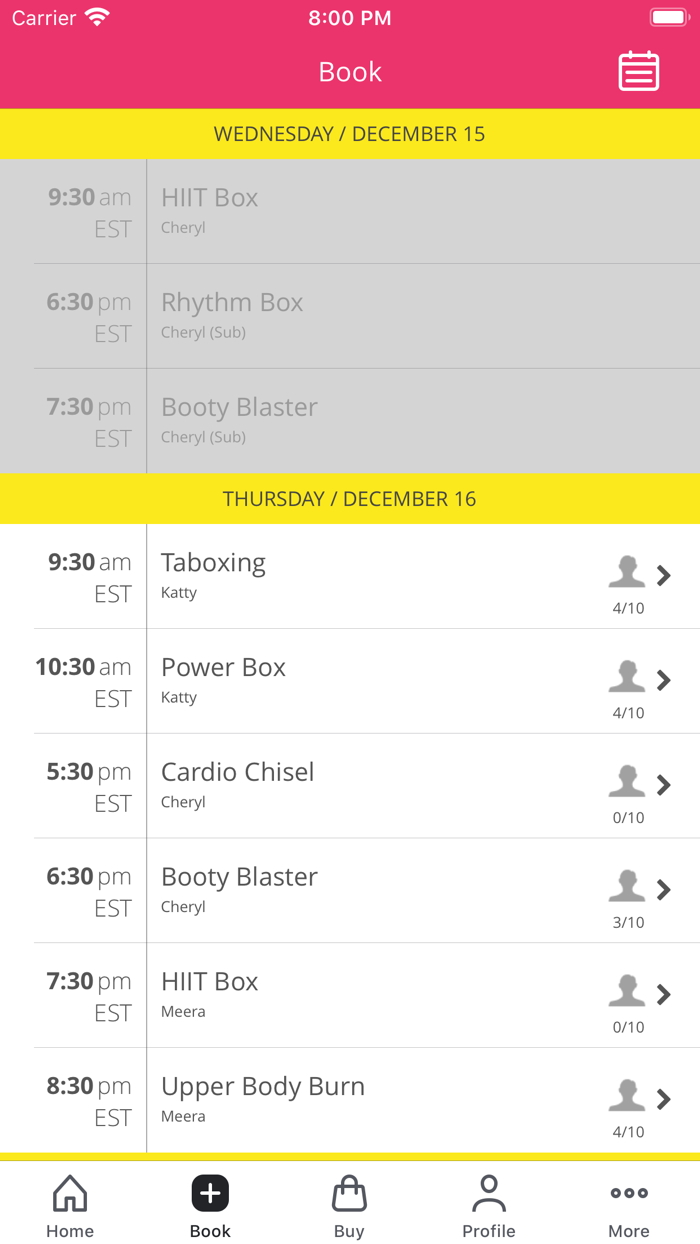Go to the Profile person icon
This screenshot has height=1244, width=700.
click(x=489, y=1193)
